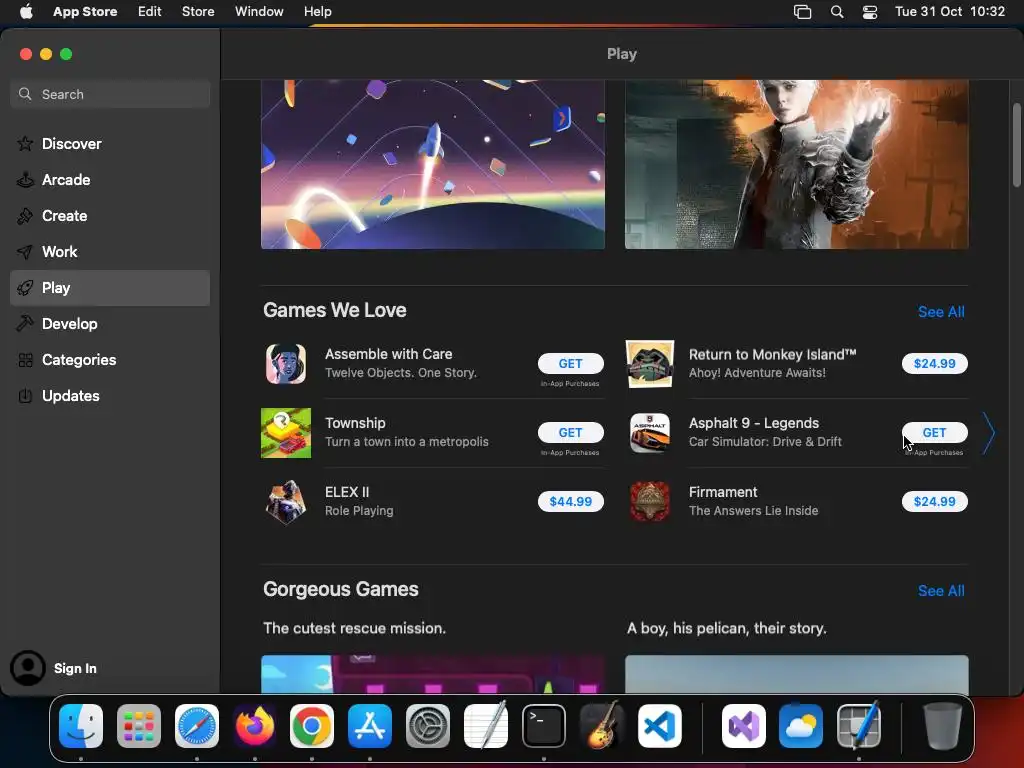Open the ELEX II app icon

[x=286, y=502]
